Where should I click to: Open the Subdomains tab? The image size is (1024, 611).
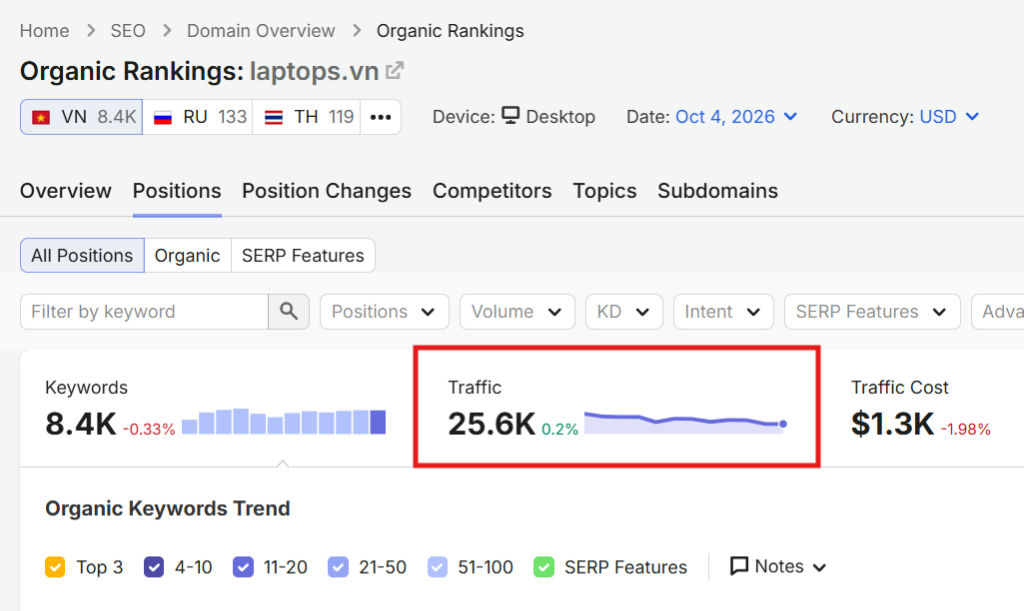click(718, 191)
